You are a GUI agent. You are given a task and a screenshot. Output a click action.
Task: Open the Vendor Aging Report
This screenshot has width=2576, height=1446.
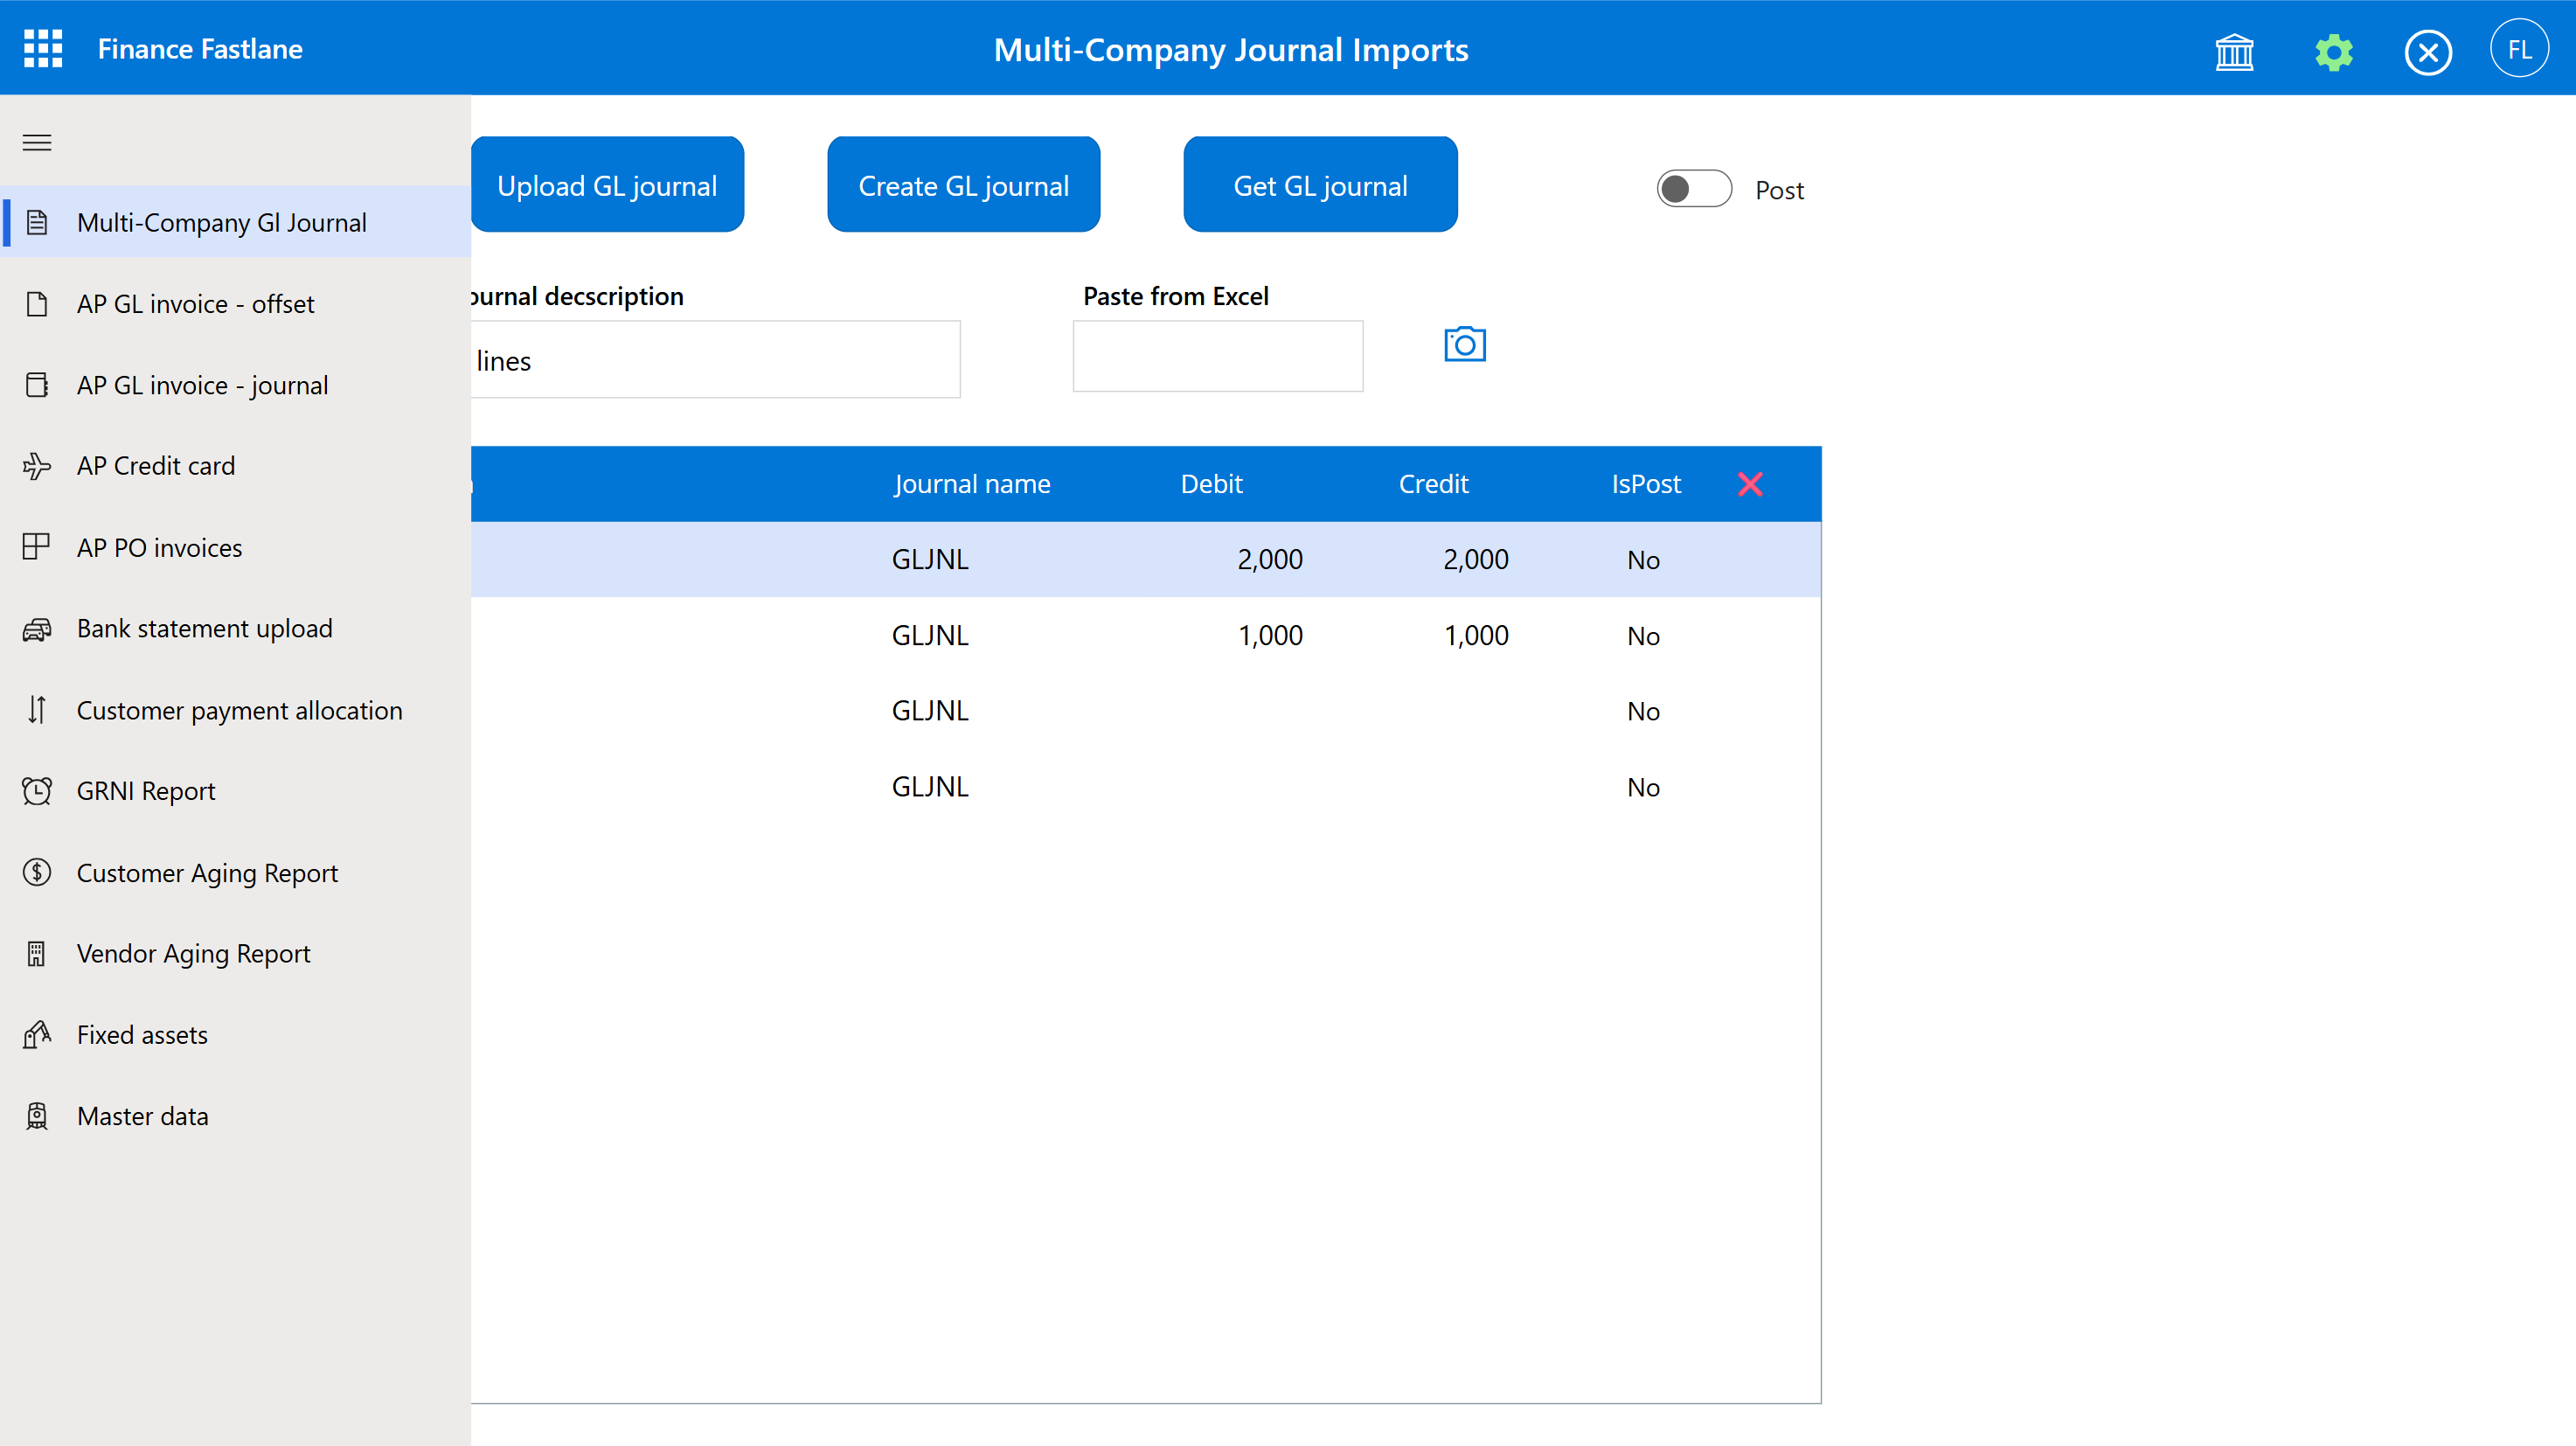tap(193, 953)
